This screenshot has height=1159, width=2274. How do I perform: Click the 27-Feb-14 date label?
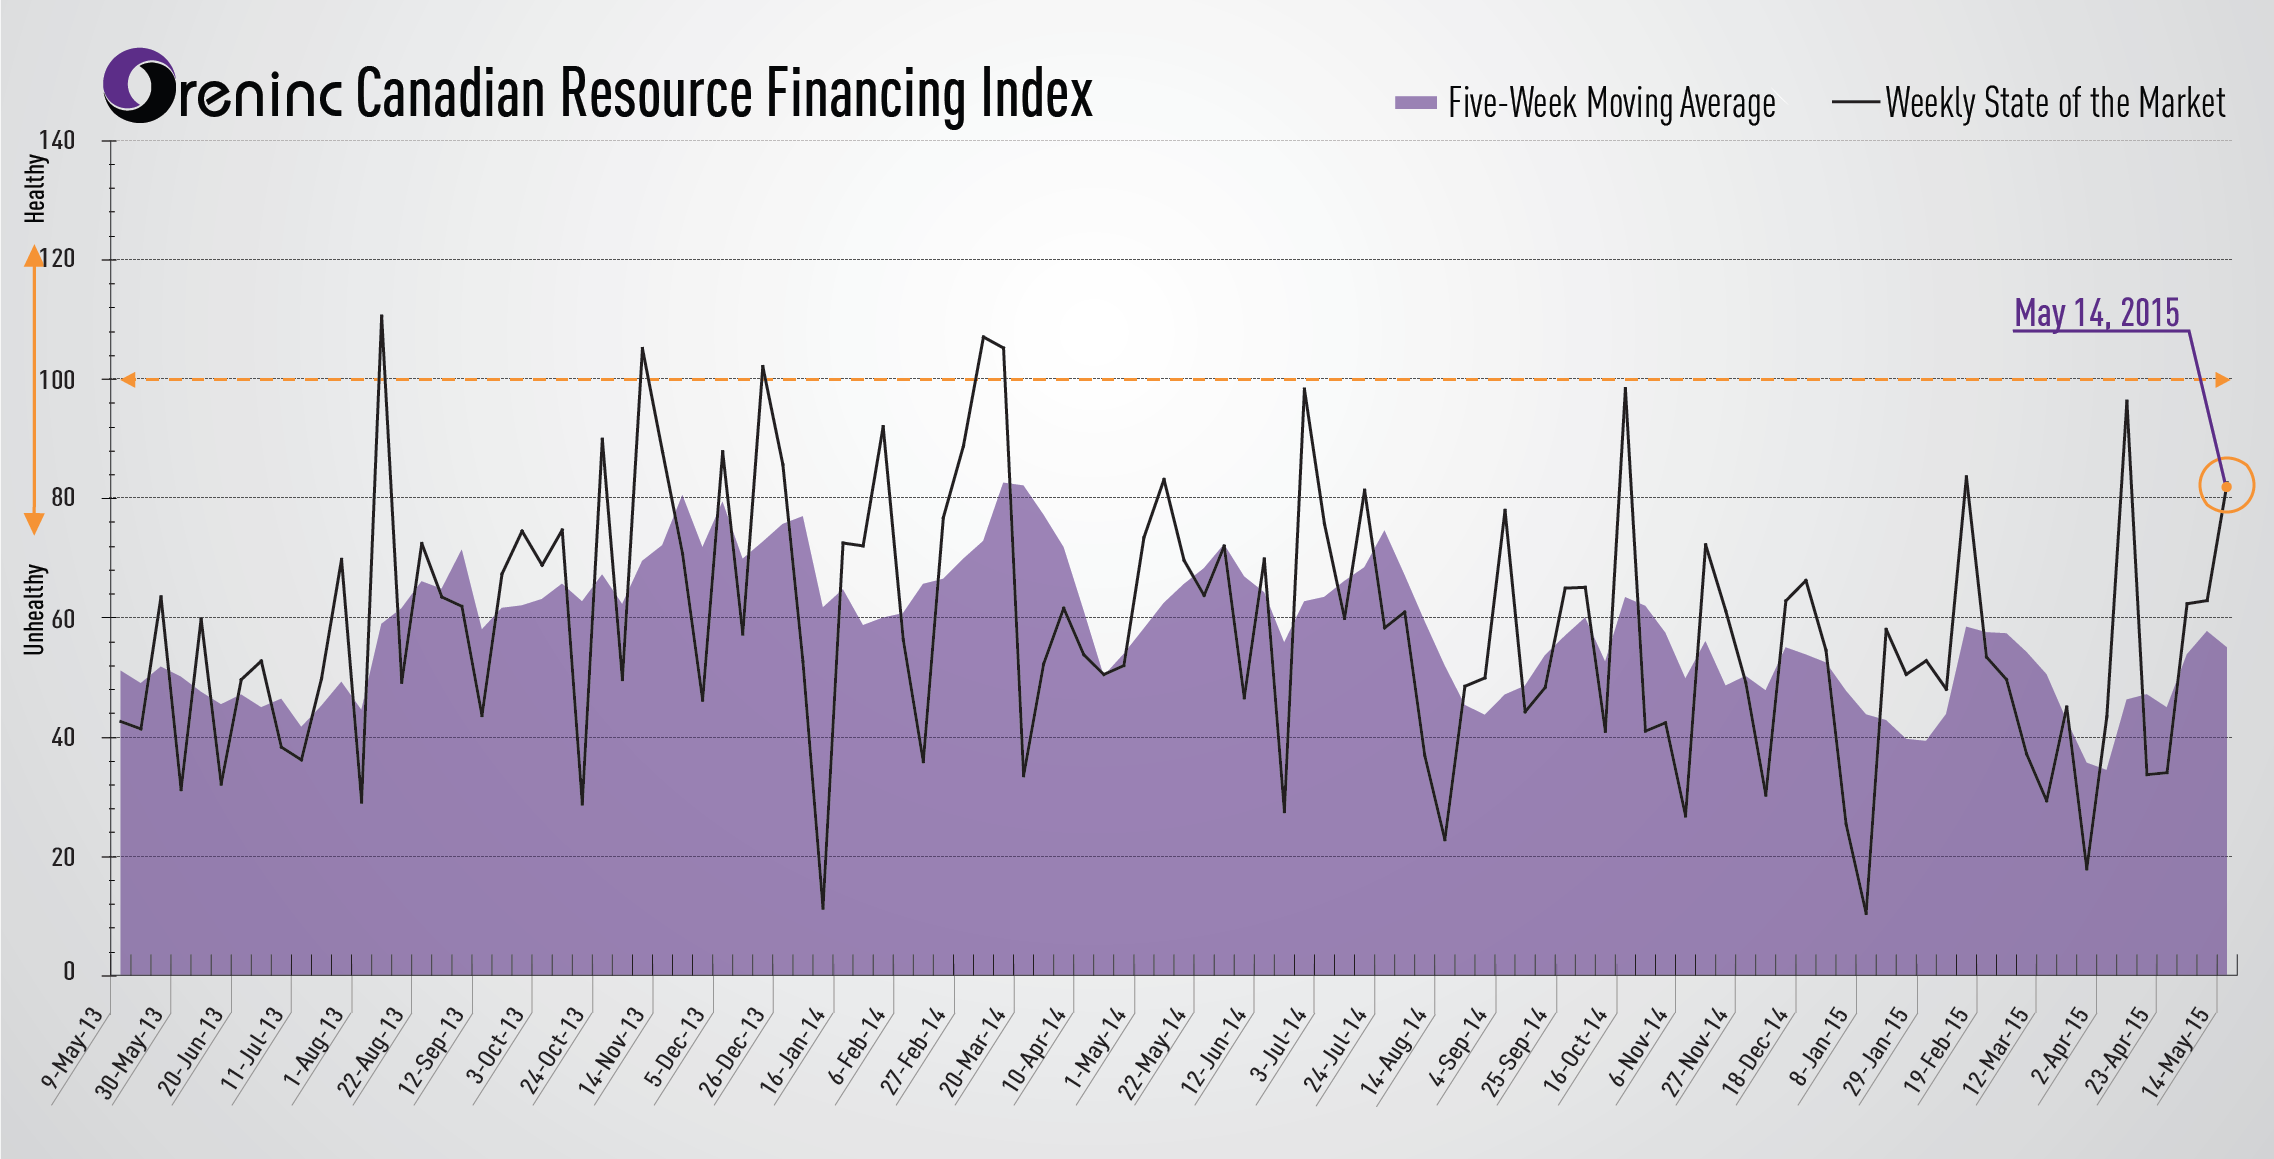pyautogui.click(x=913, y=1052)
